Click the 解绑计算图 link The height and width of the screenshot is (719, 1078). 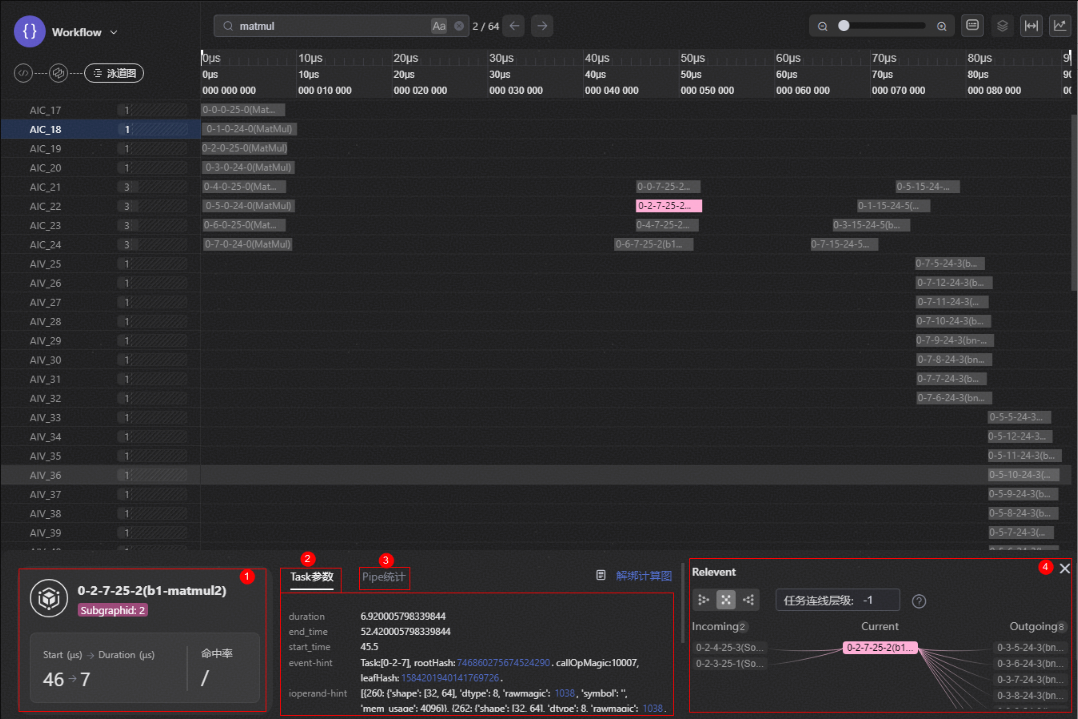pos(643,576)
